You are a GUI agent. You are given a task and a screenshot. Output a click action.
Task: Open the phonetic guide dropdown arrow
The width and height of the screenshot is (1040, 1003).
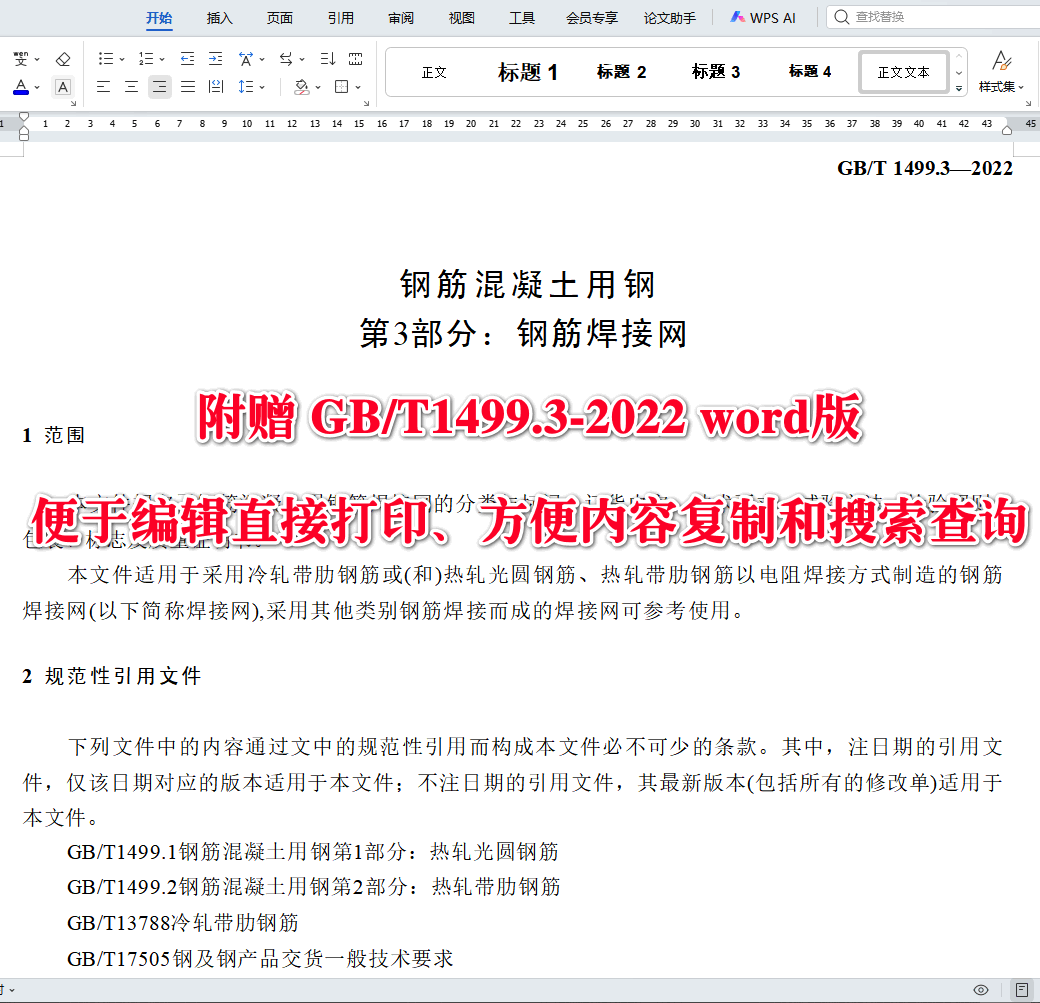click(x=37, y=59)
